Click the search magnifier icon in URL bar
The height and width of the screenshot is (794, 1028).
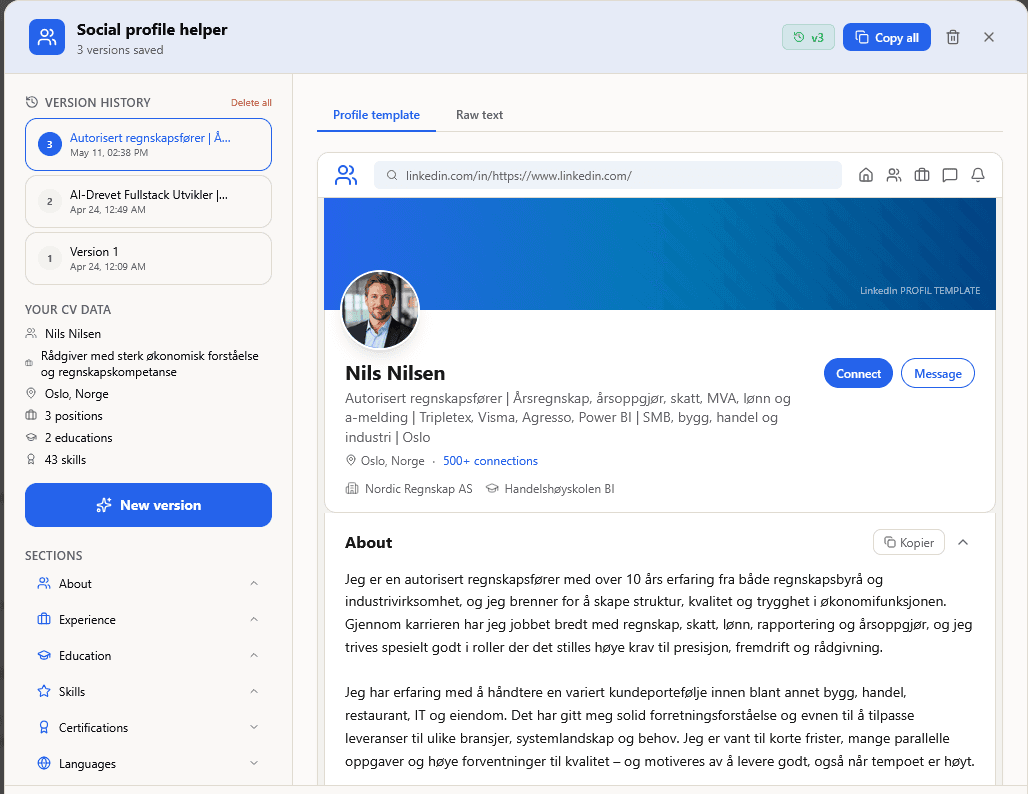point(391,175)
